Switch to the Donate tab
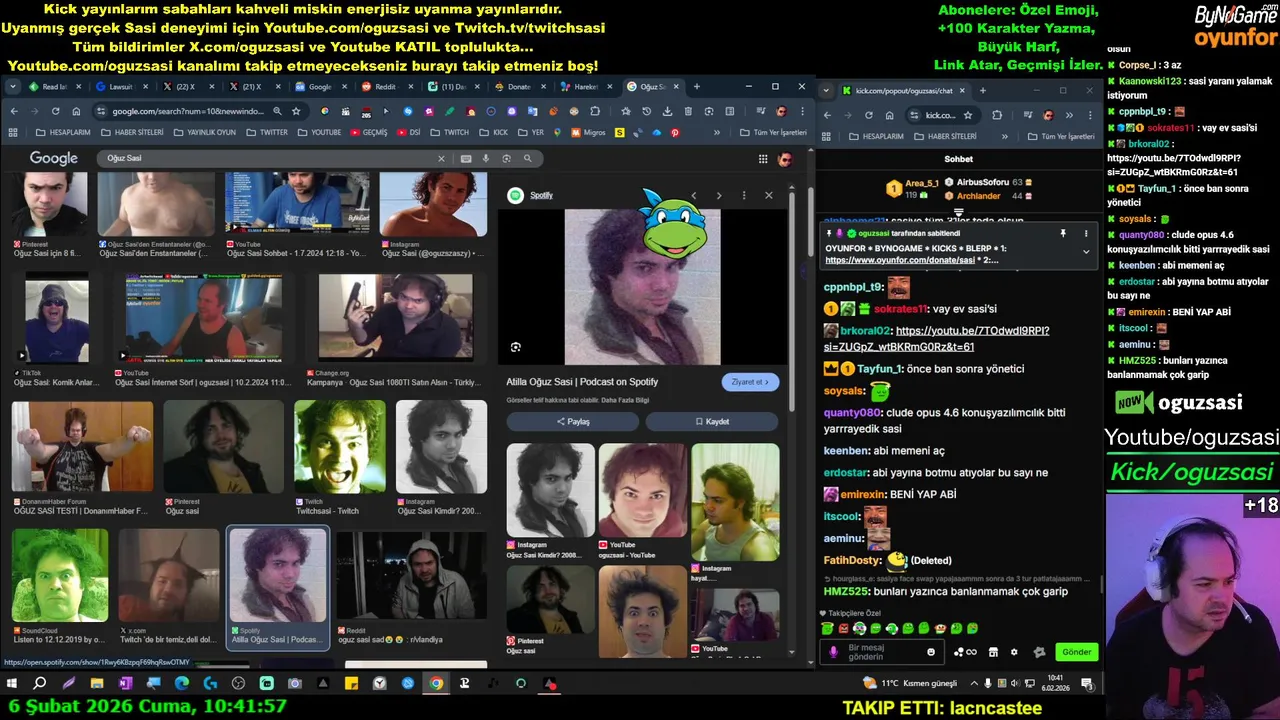The image size is (1280, 720). [x=518, y=87]
